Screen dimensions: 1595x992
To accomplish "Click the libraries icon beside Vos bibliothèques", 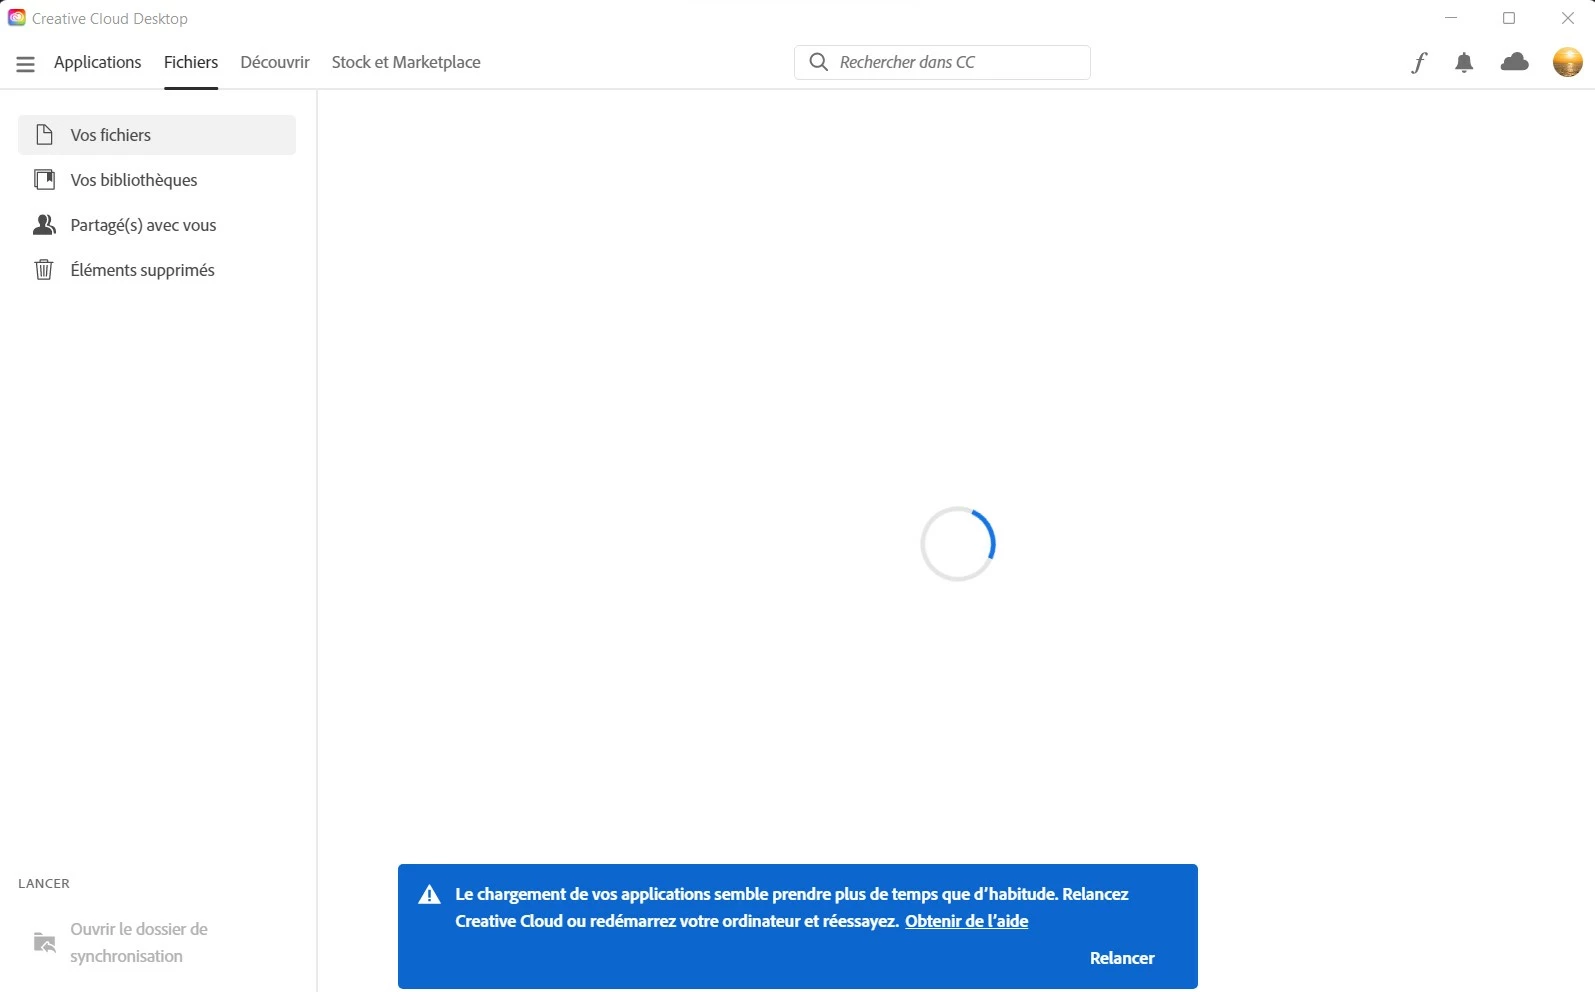I will pos(44,179).
